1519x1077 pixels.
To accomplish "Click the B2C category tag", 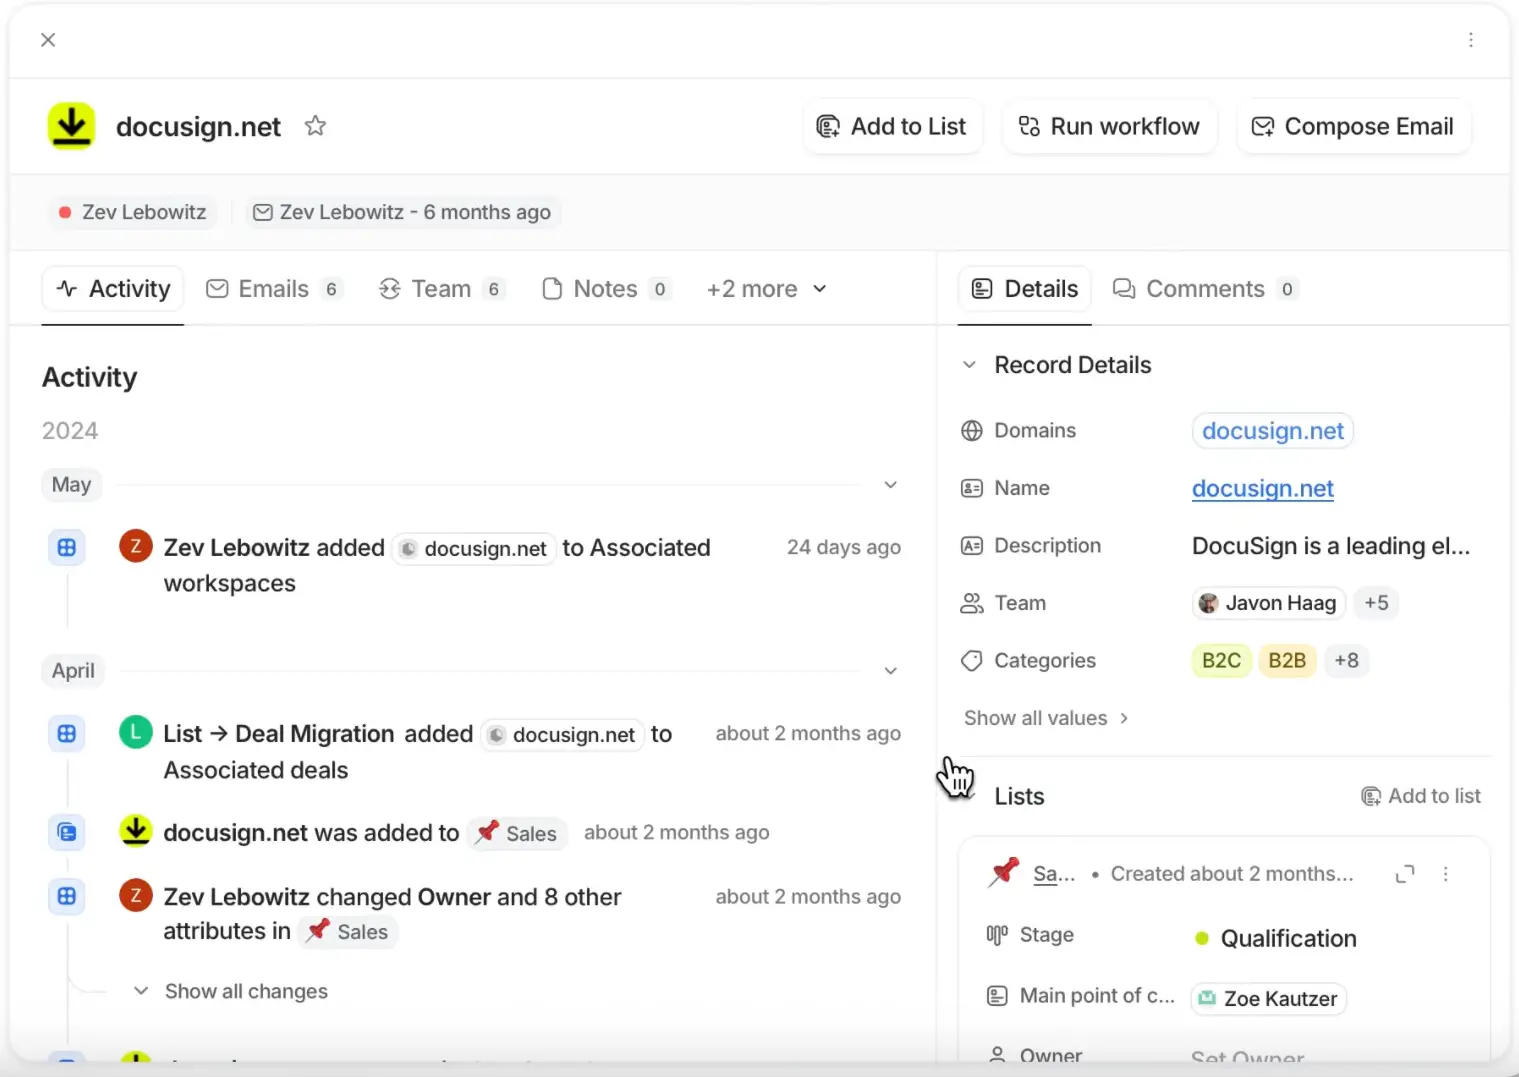I will (x=1221, y=661).
